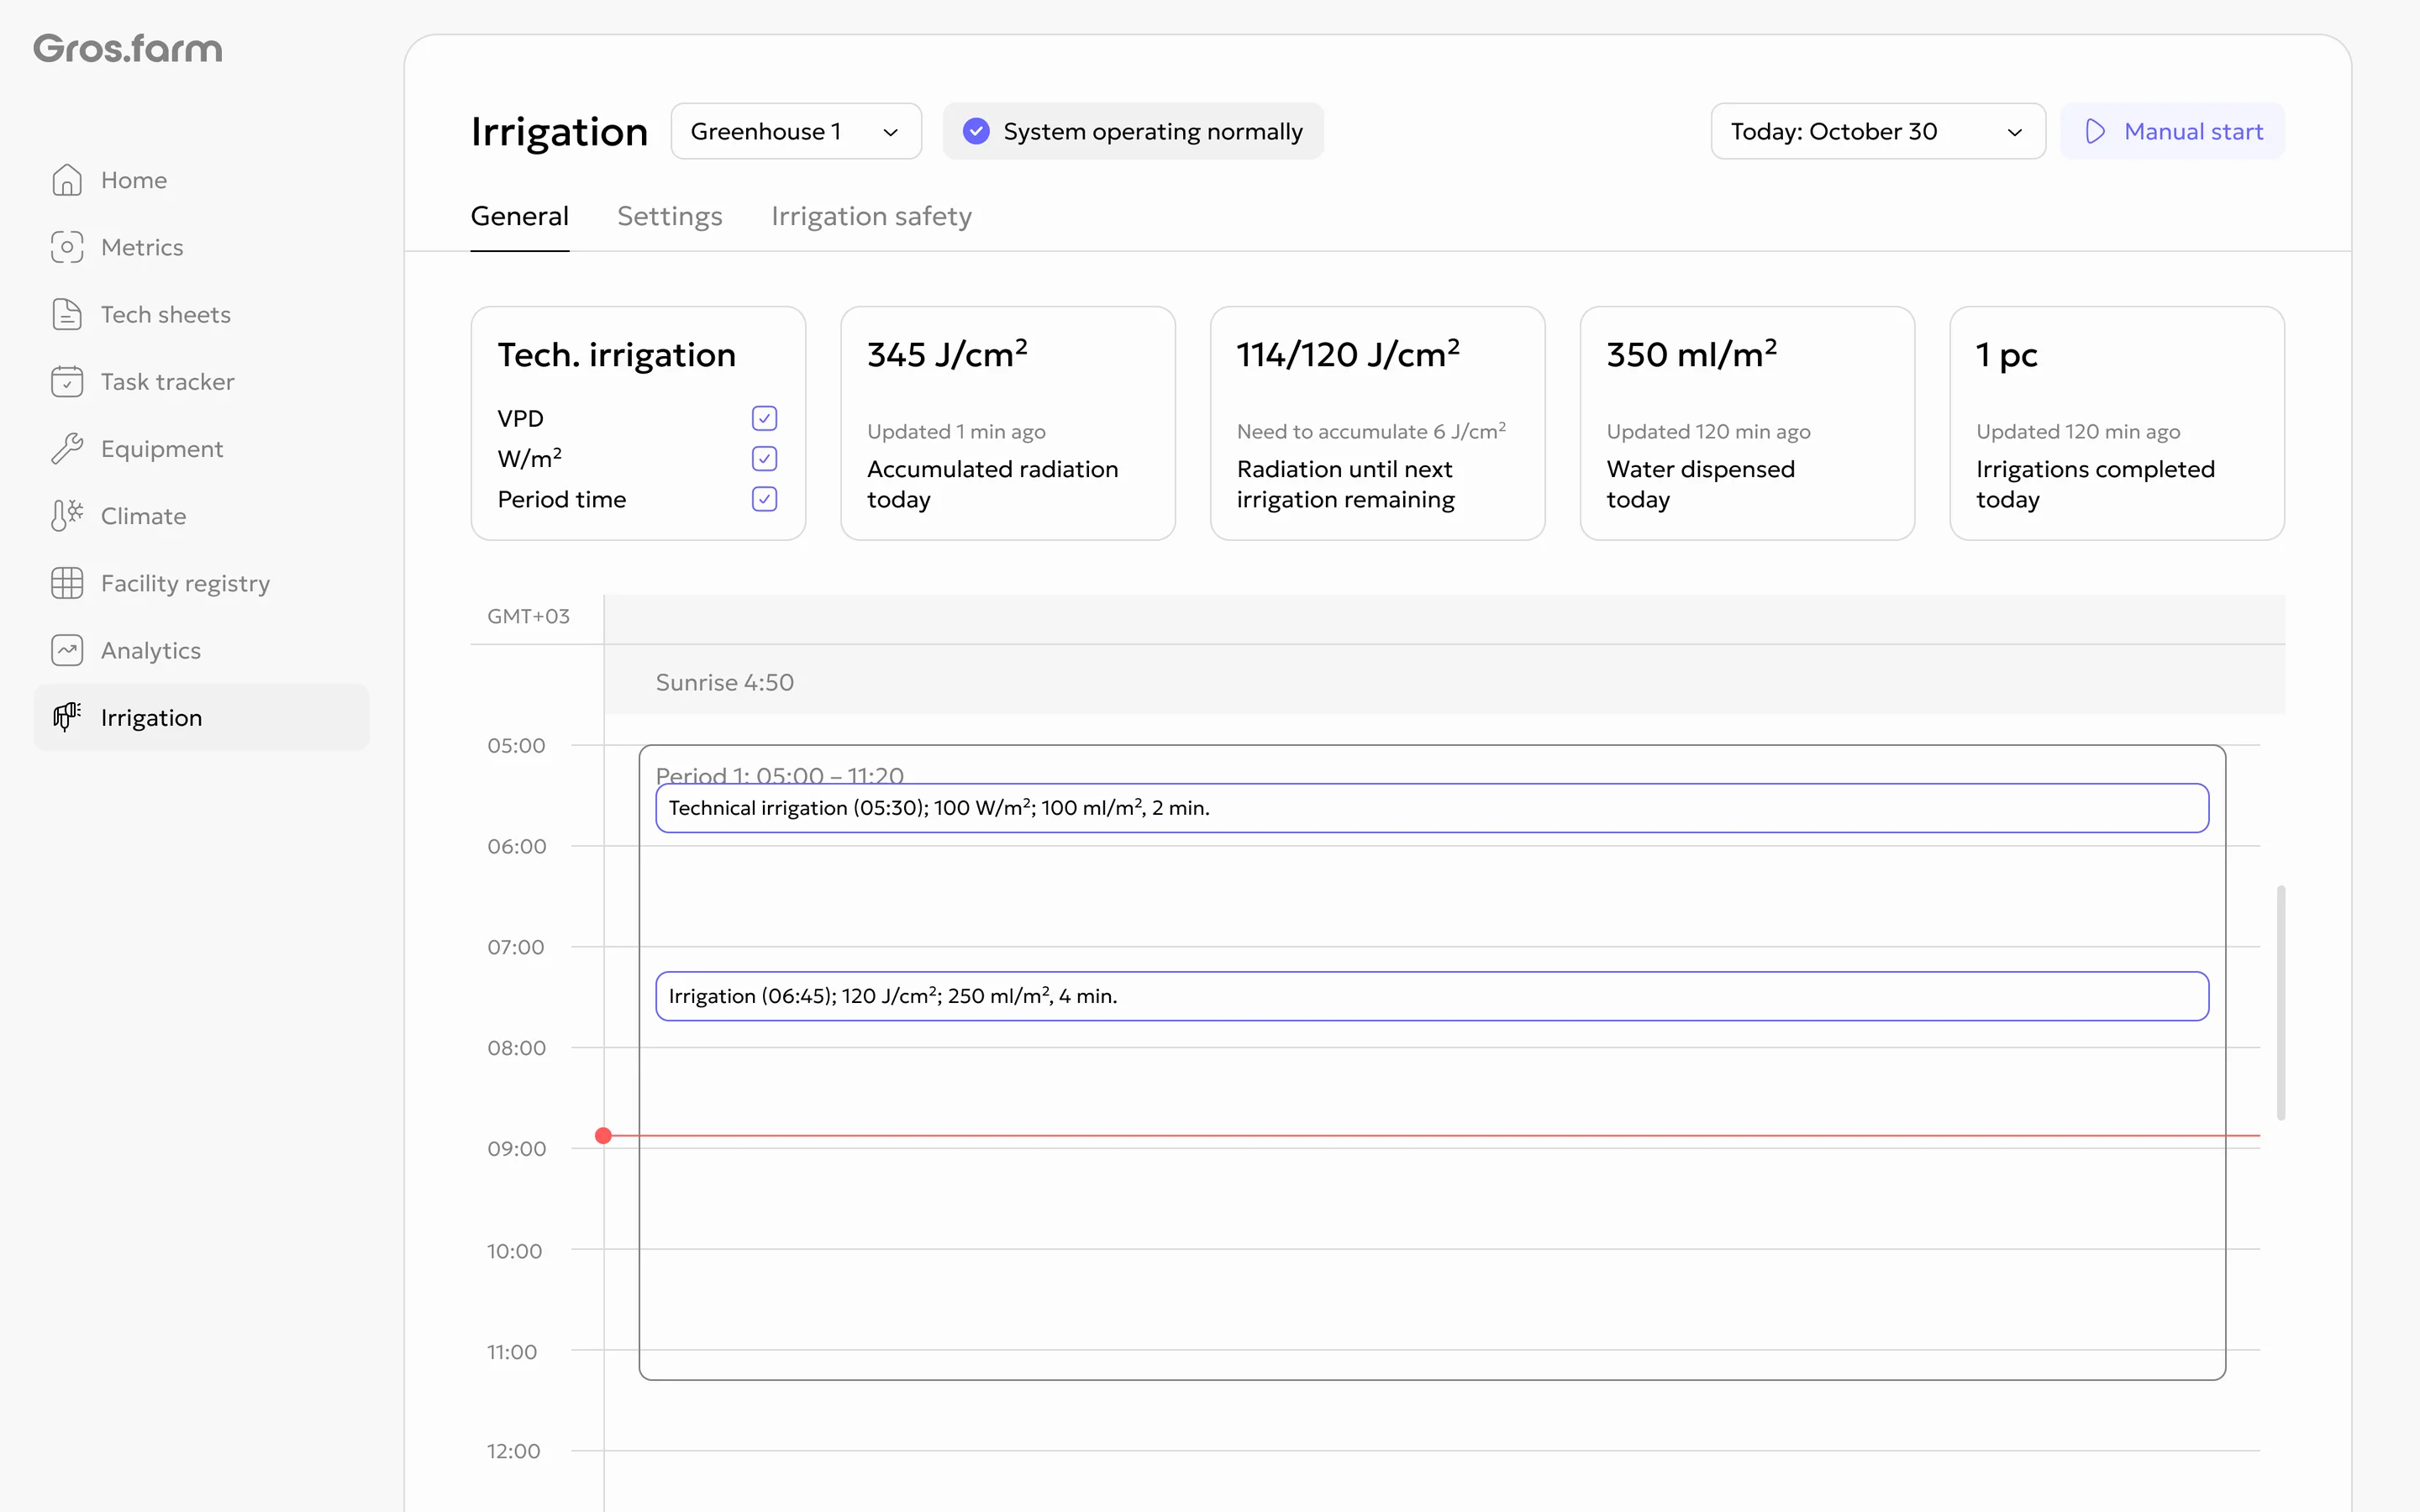Click the Home sidebar icon

67,180
